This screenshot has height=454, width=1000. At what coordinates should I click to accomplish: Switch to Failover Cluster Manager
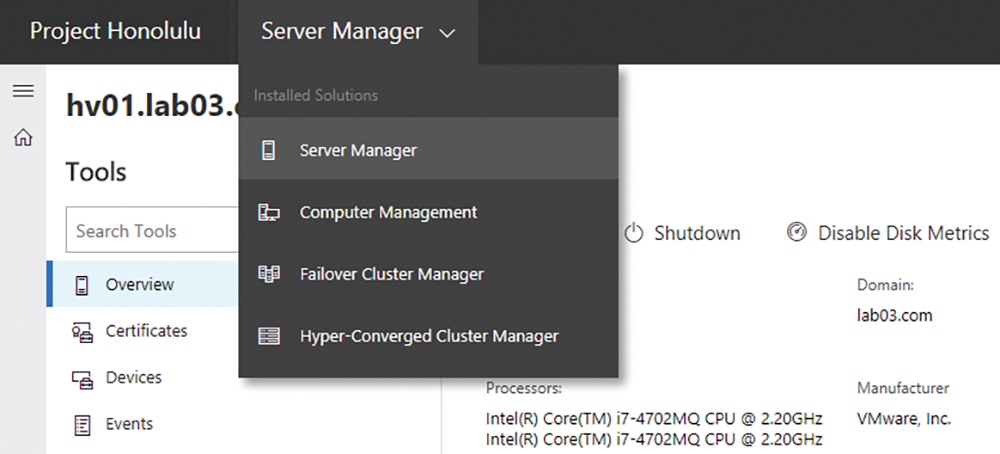[x=429, y=274]
